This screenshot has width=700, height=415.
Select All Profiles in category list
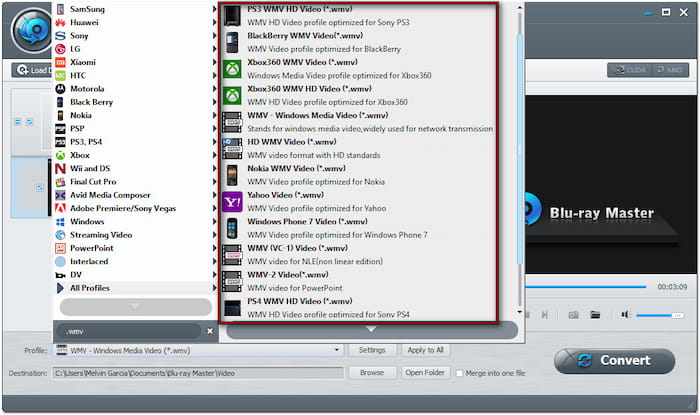(90, 288)
